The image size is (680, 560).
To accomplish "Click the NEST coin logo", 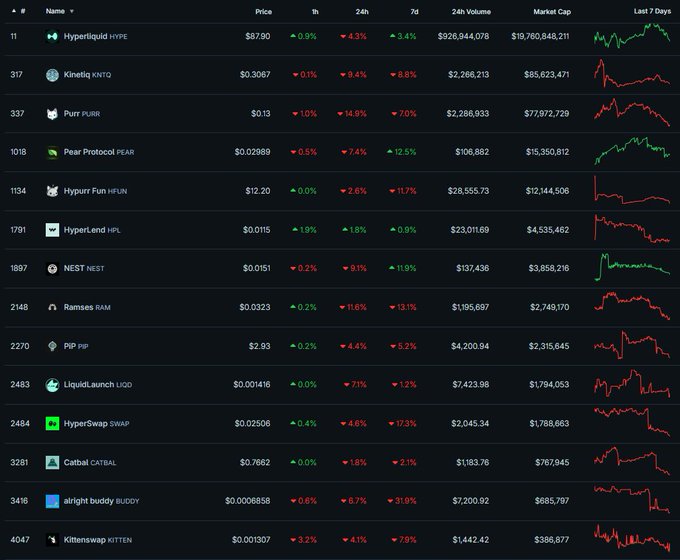I will point(52,269).
